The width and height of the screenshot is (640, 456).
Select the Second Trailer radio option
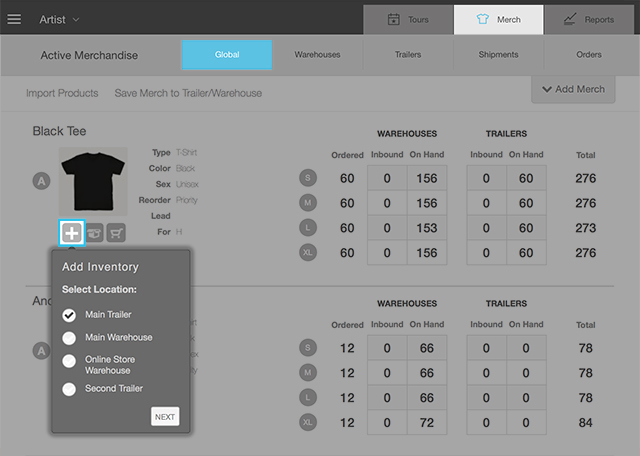(69, 388)
